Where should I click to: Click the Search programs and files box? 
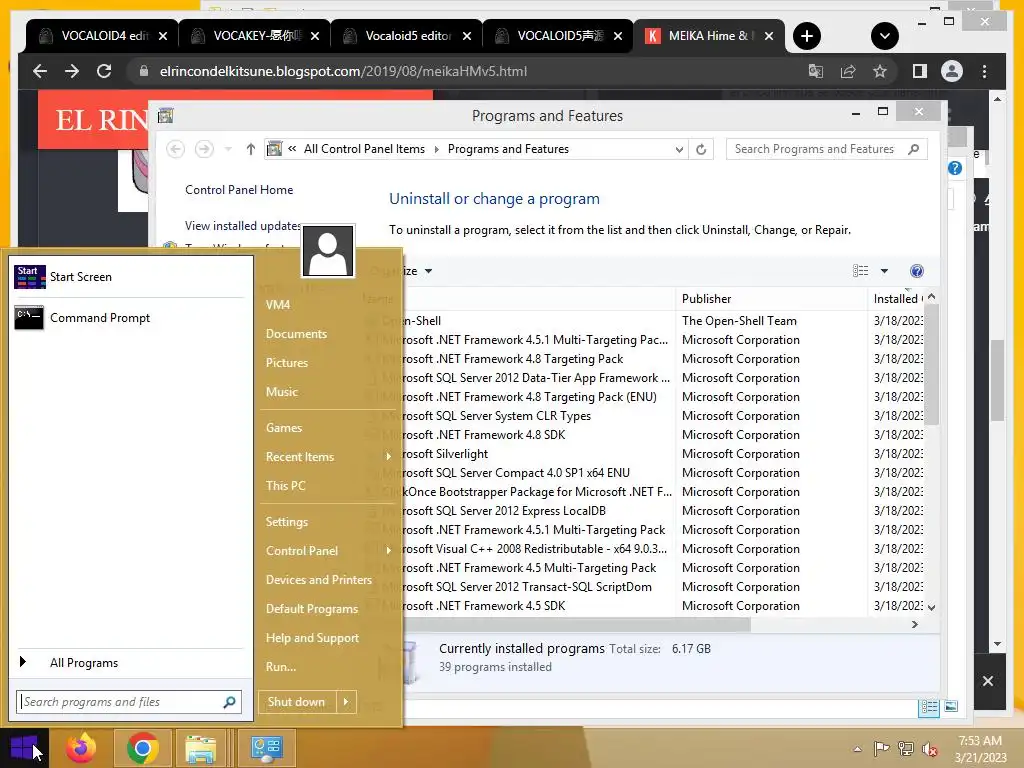click(129, 702)
